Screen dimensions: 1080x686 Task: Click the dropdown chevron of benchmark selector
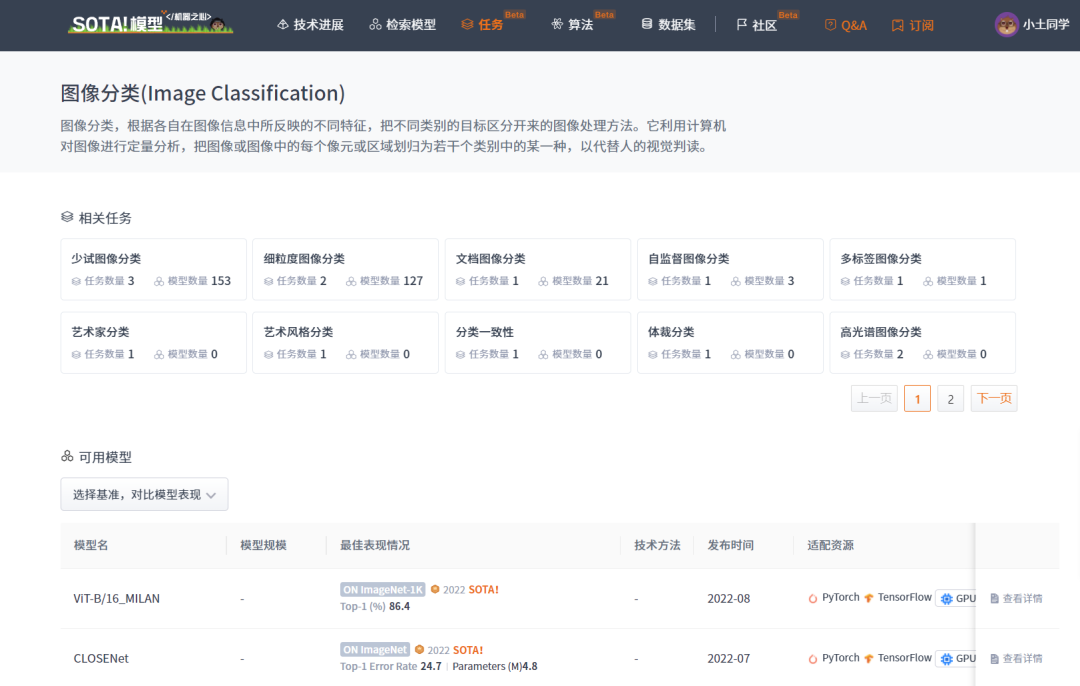211,495
